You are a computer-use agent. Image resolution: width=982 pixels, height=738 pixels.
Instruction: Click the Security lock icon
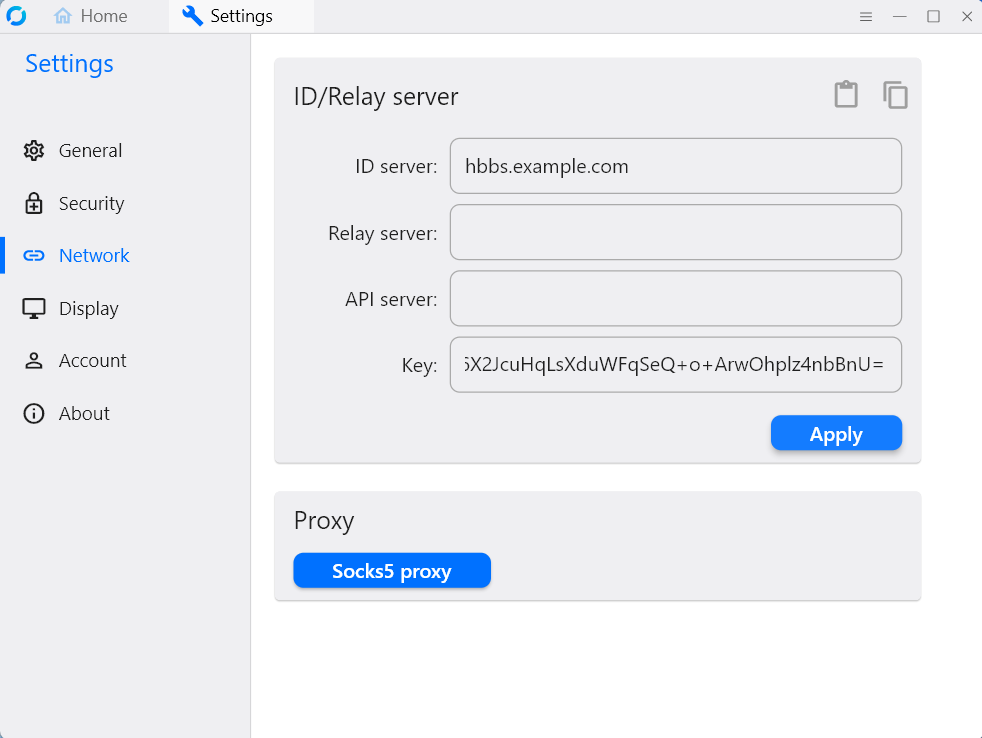click(34, 203)
